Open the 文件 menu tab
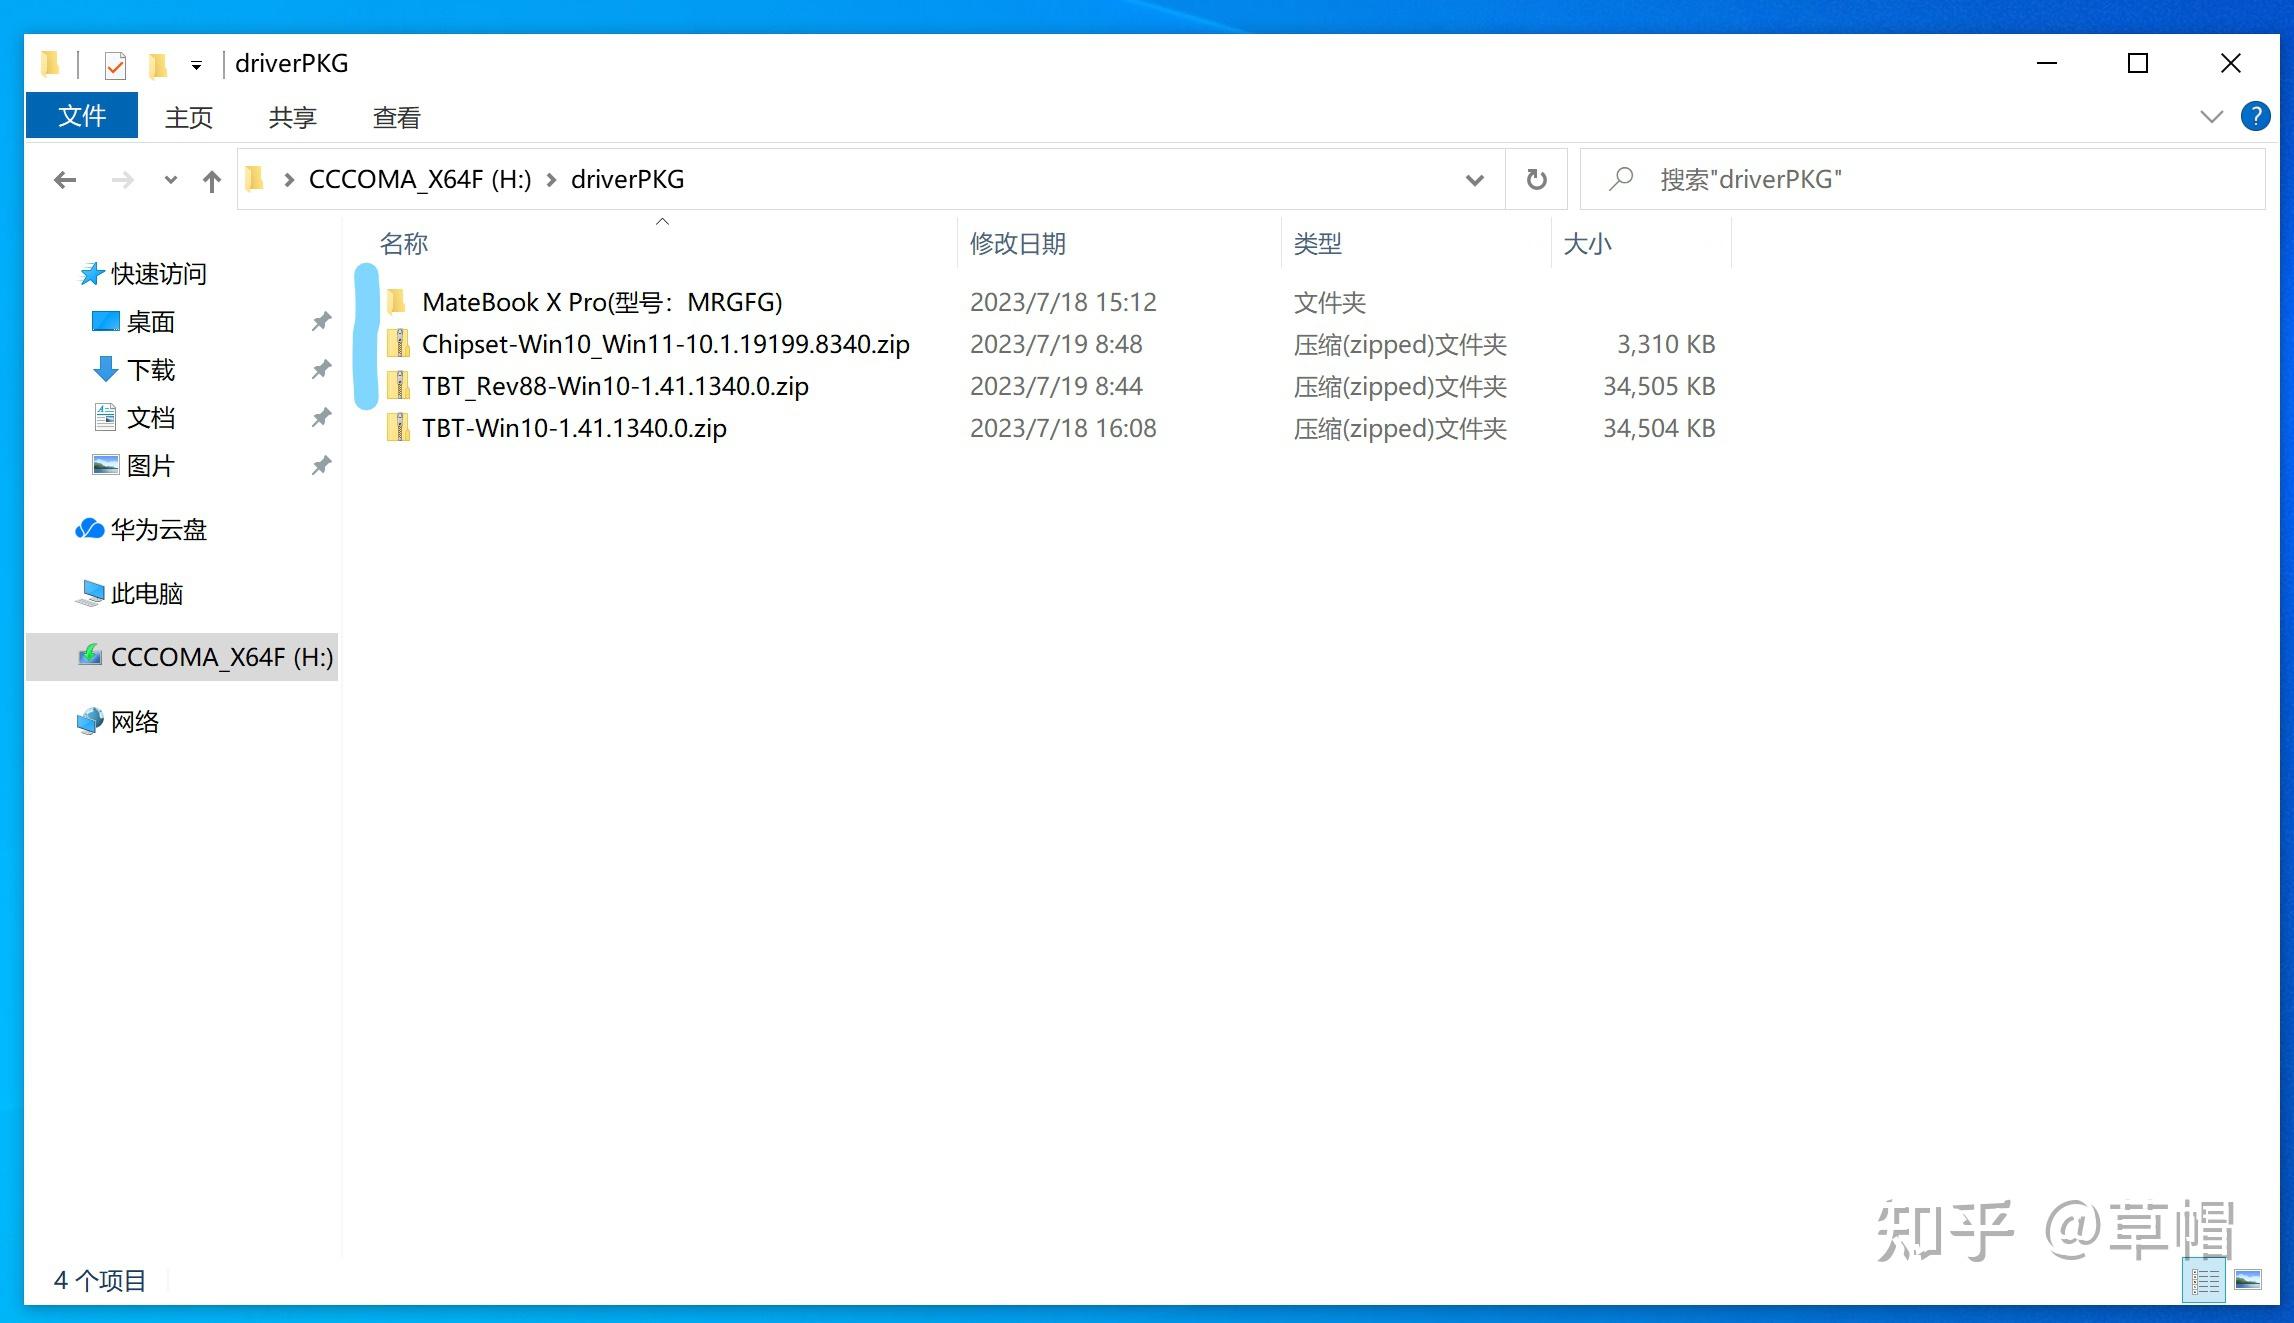The width and height of the screenshot is (2294, 1323). click(x=81, y=116)
